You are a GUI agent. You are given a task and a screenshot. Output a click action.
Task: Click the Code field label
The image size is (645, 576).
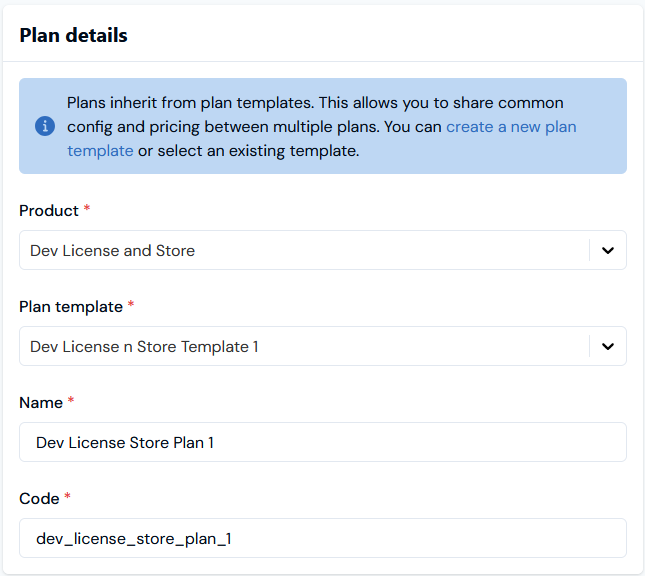(39, 499)
